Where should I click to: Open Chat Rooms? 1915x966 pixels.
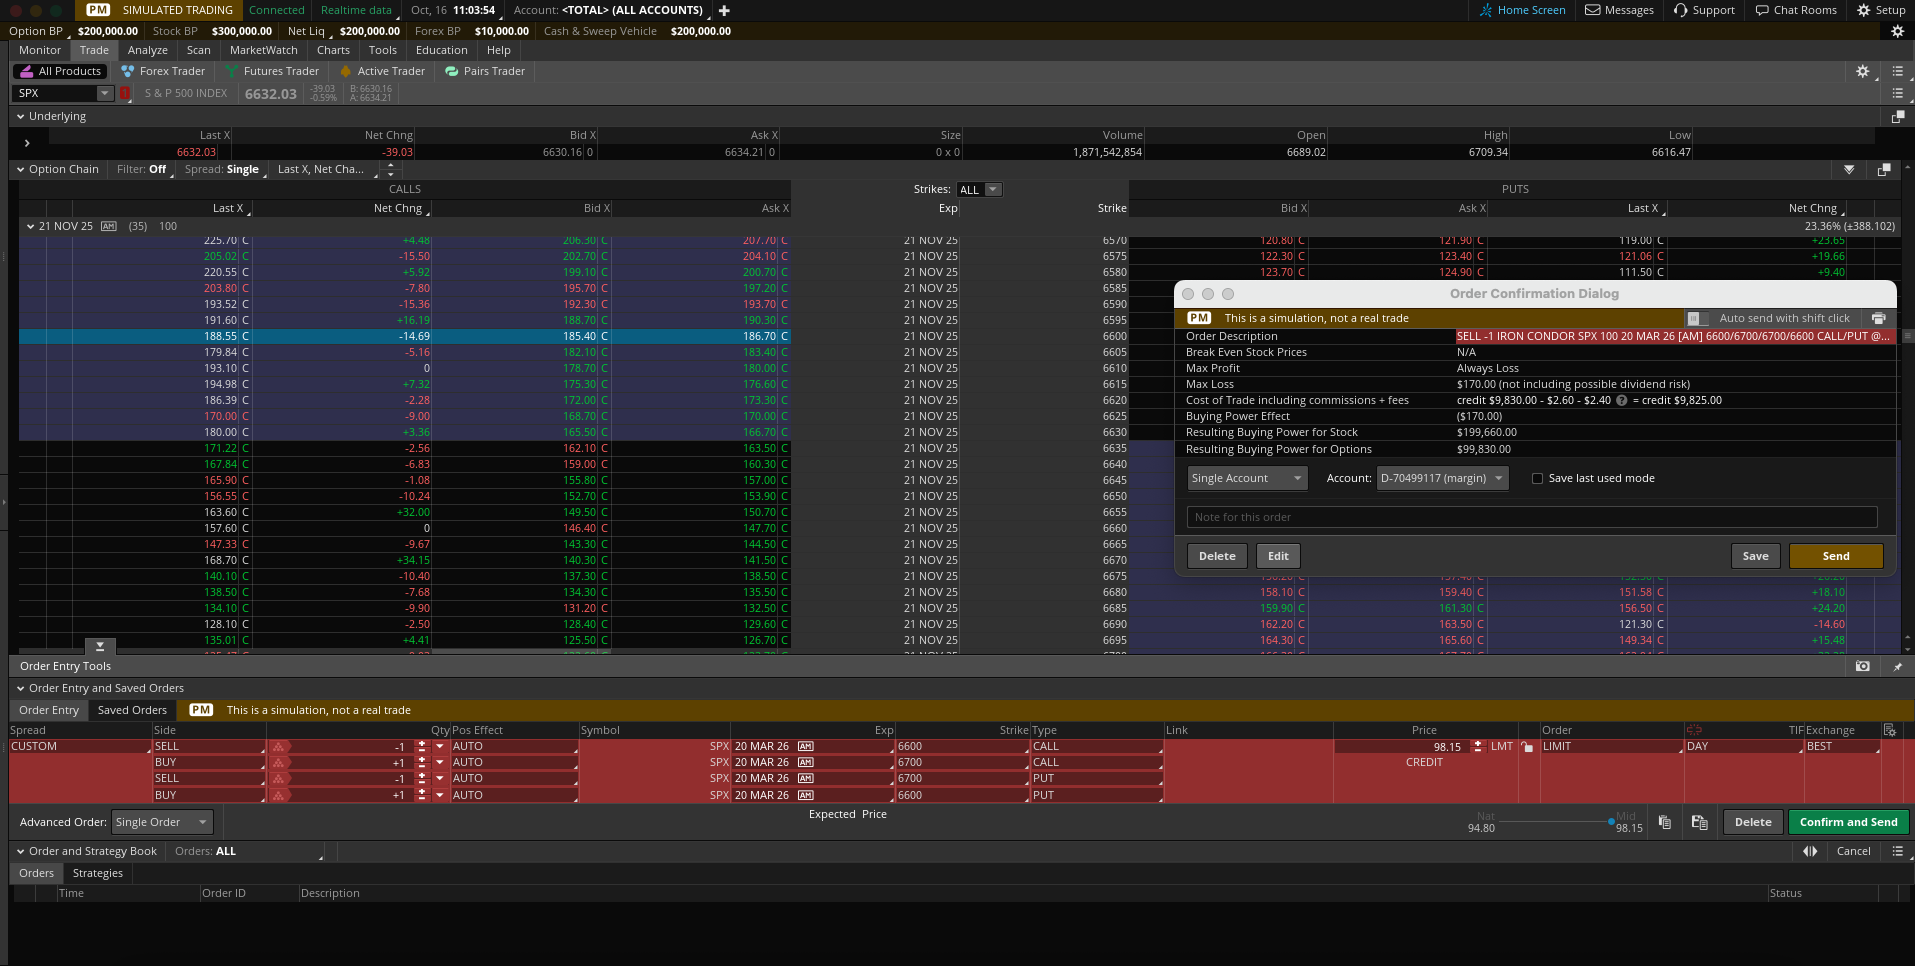[1795, 10]
